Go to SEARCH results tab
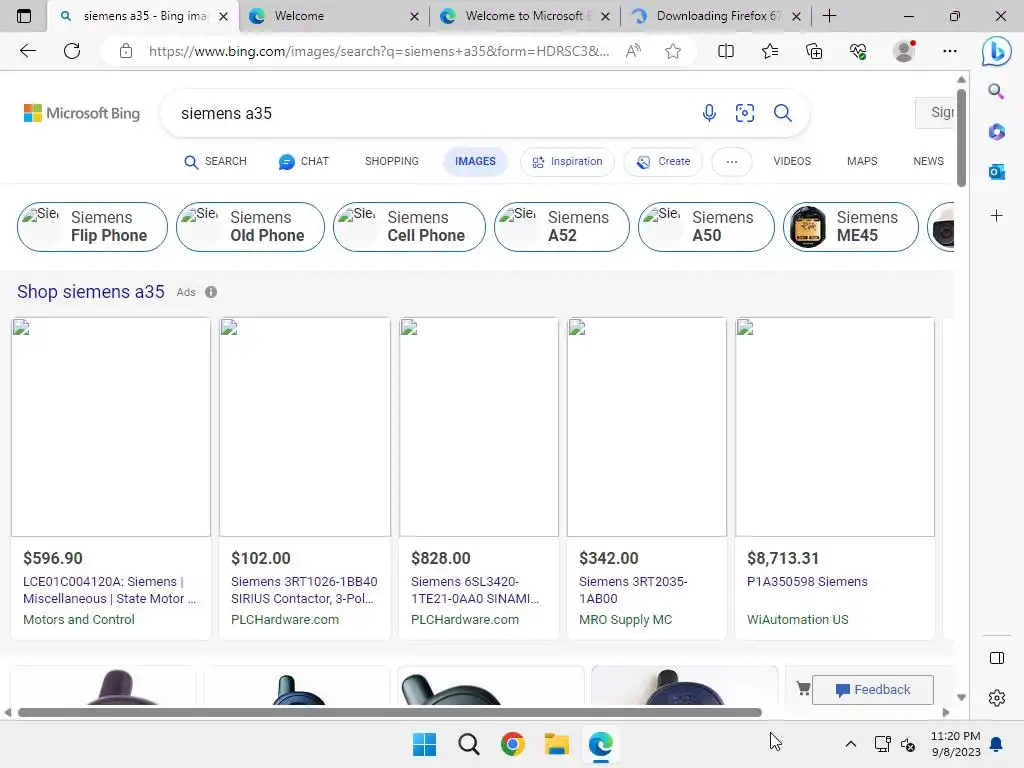The image size is (1024, 768). pyautogui.click(x=216, y=161)
